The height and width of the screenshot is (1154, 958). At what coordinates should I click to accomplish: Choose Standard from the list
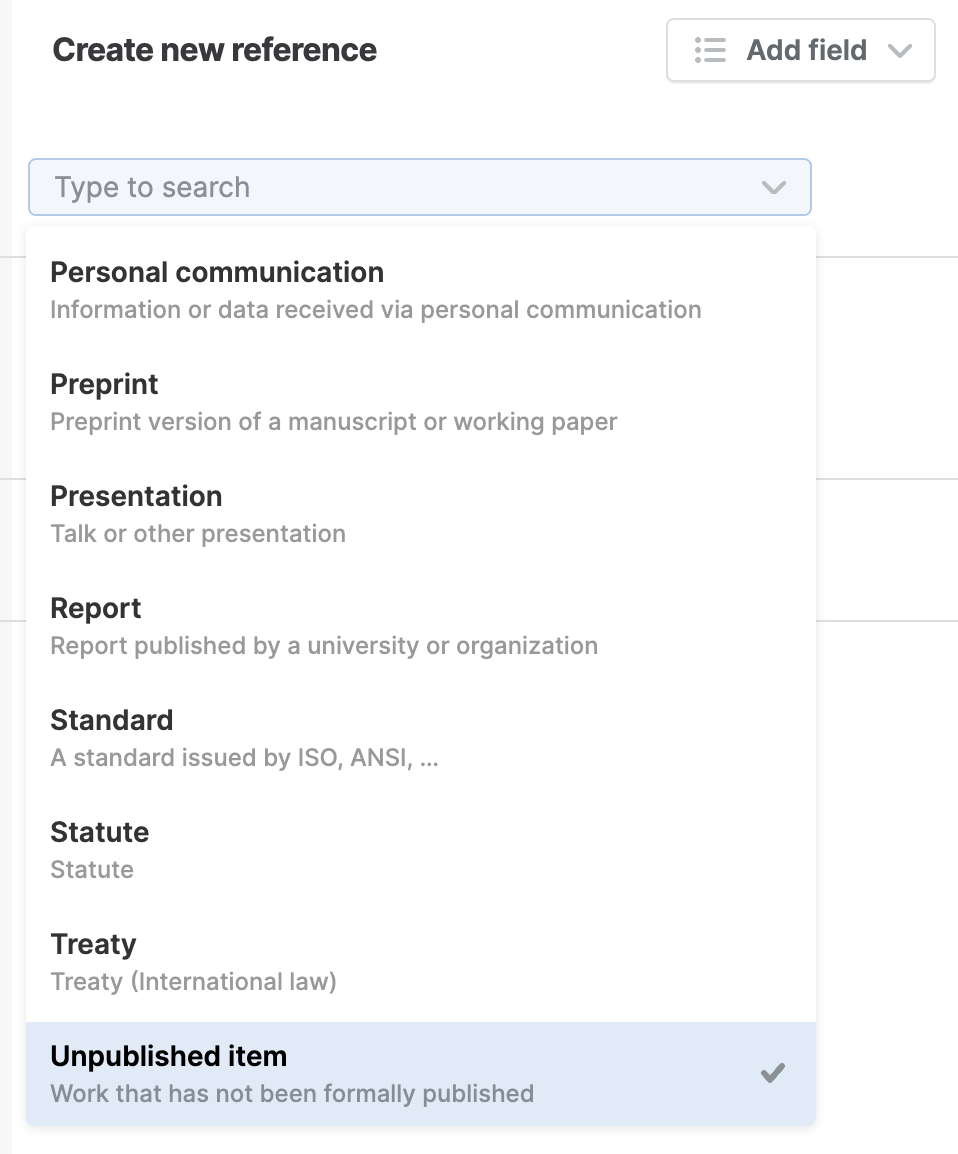tap(112, 720)
